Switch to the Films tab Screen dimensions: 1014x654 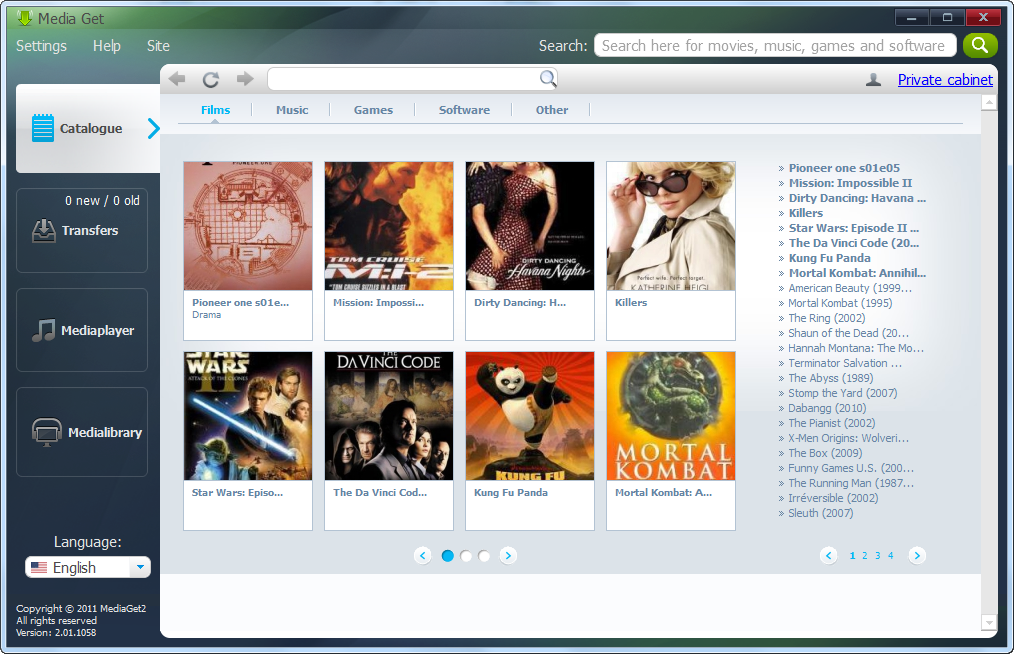coord(215,110)
